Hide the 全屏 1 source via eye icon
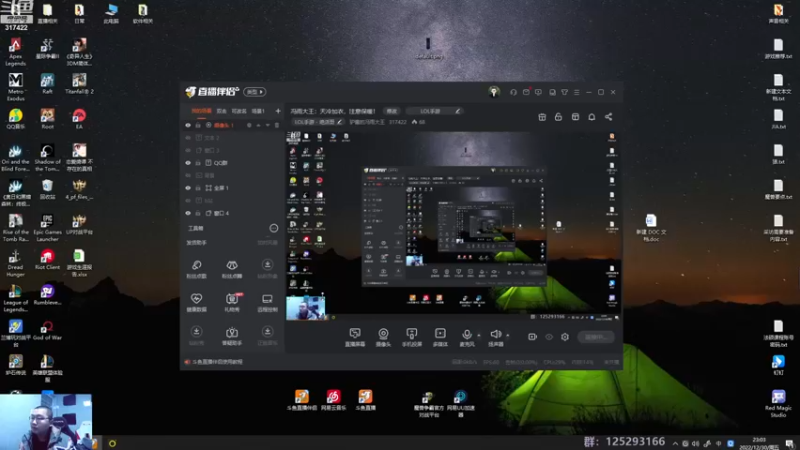 [188, 188]
